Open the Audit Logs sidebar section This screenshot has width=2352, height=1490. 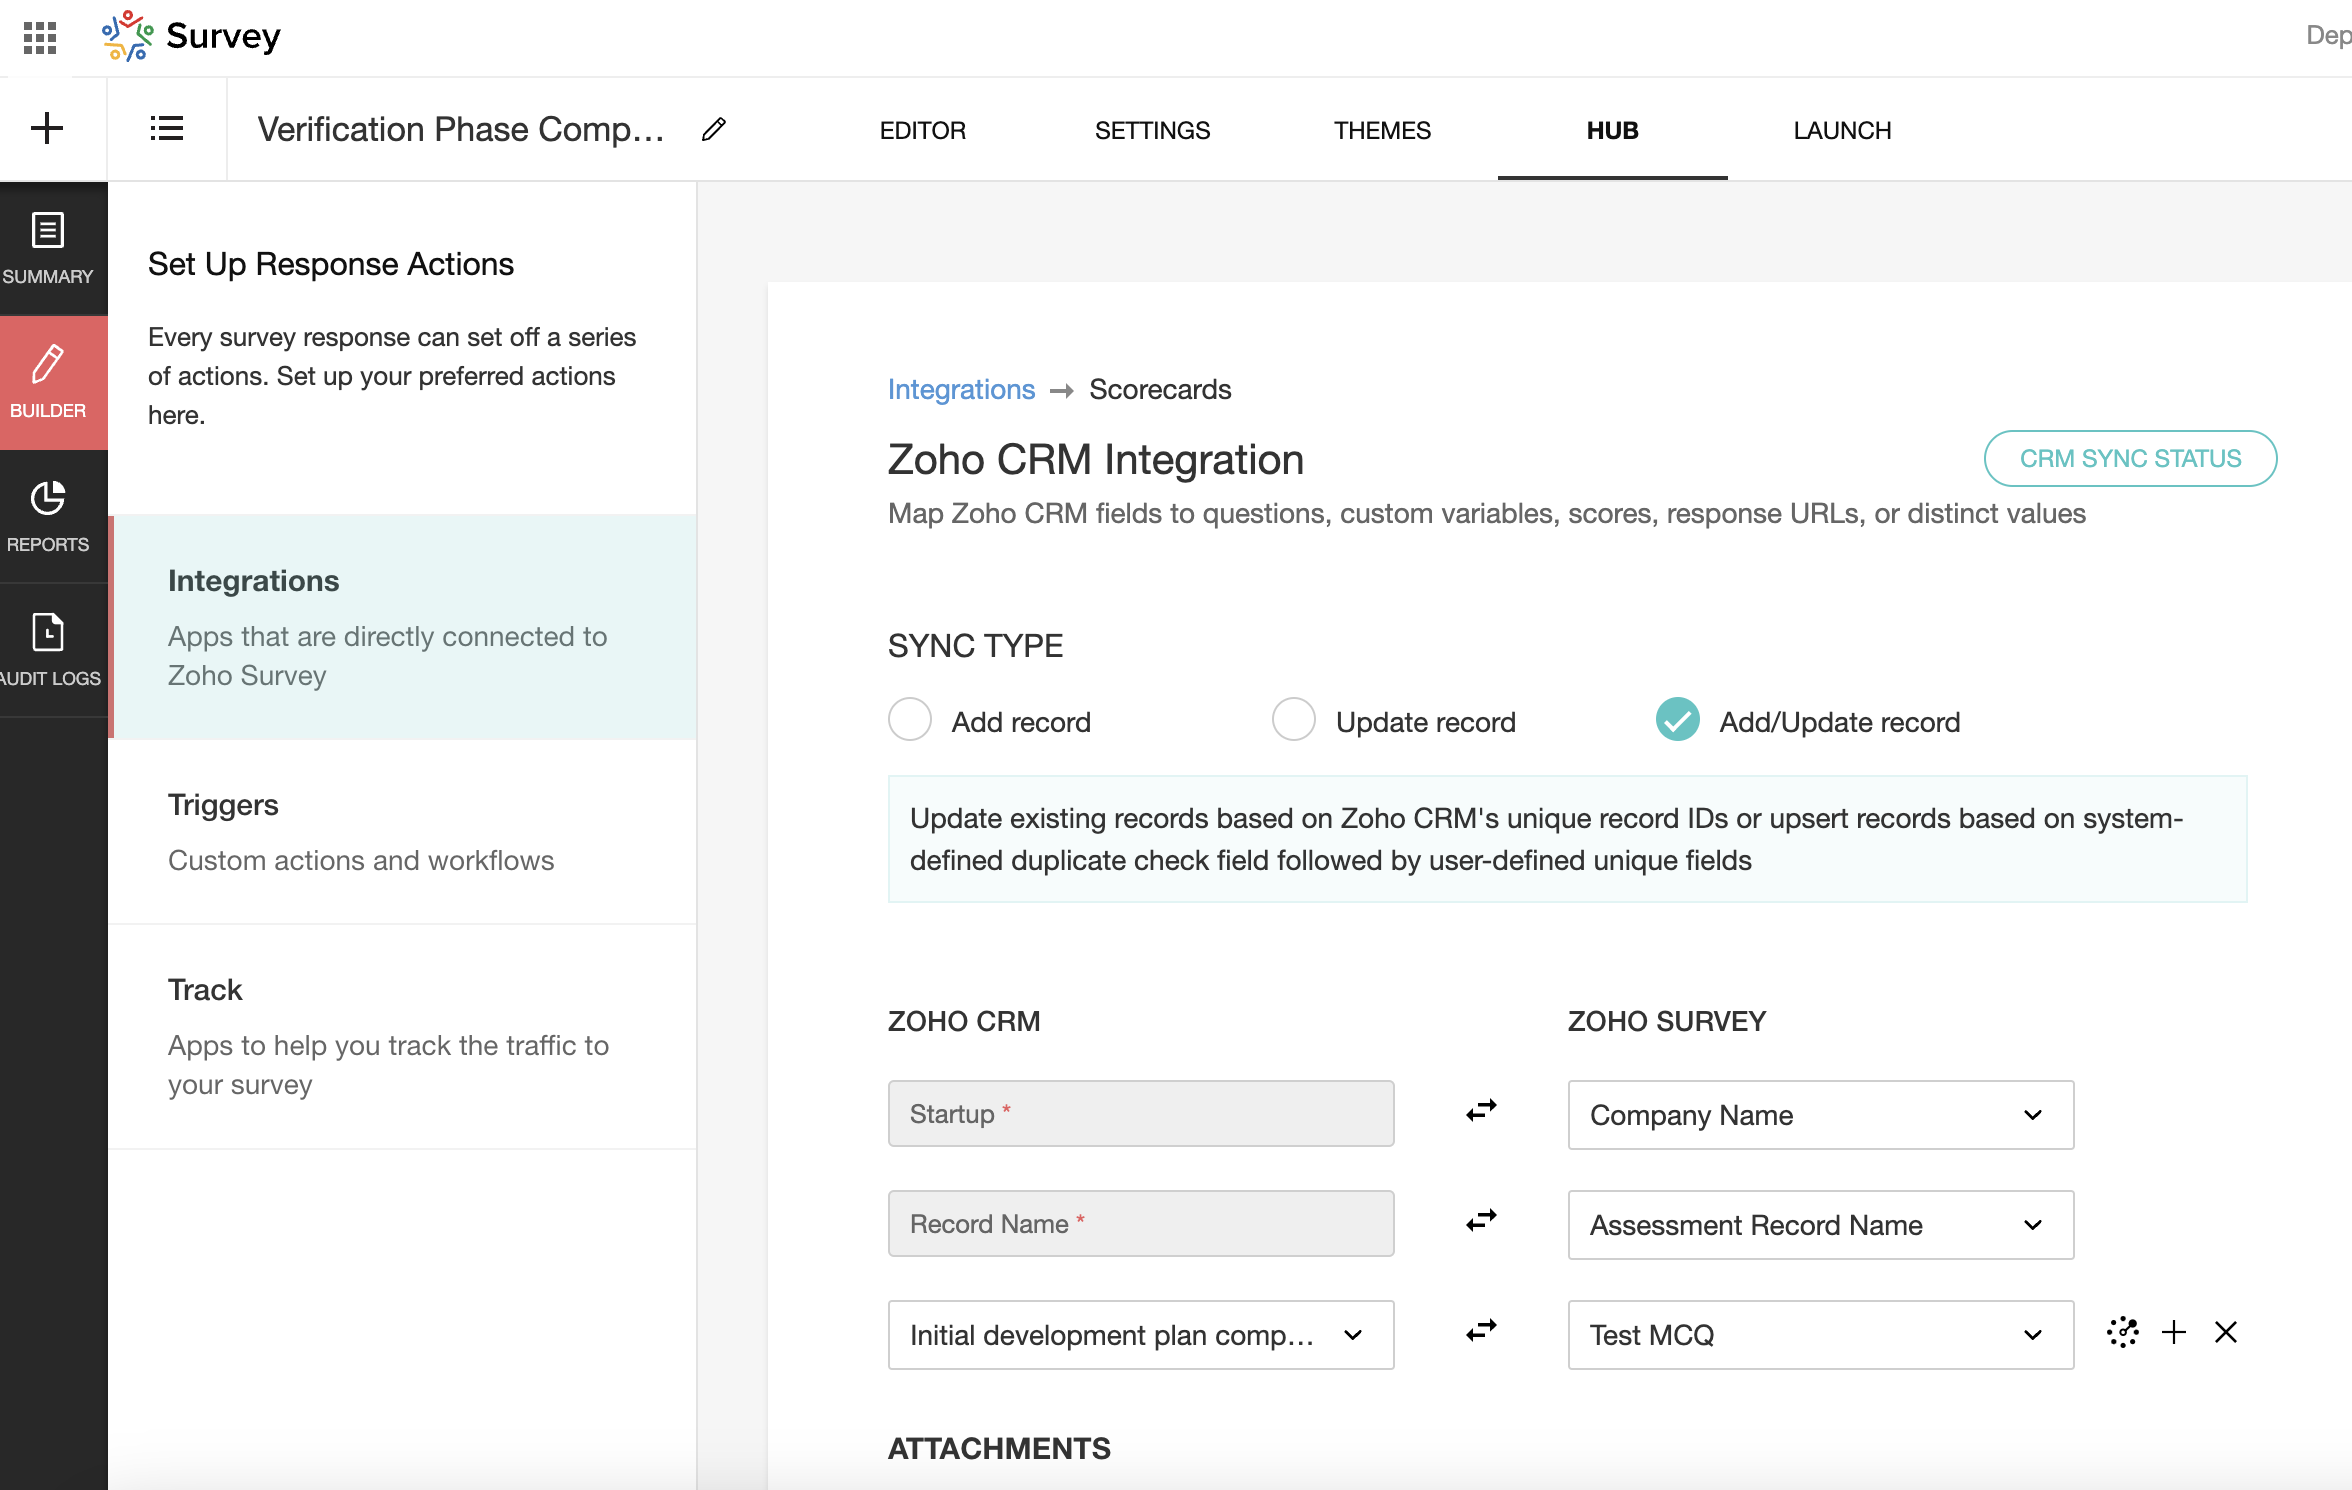coord(48,650)
